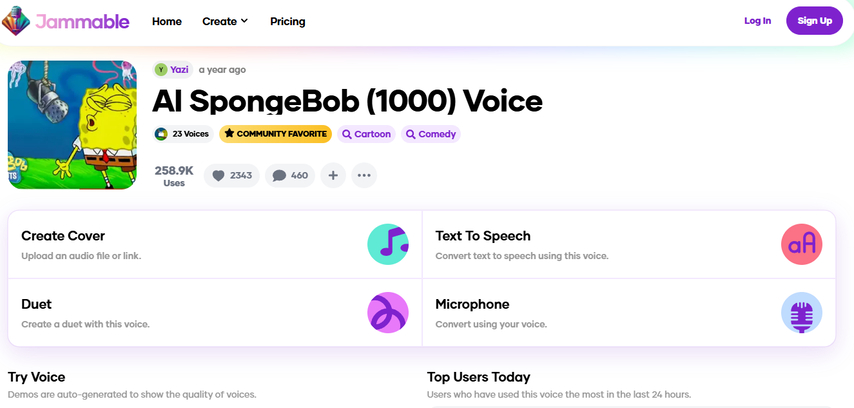
Task: Open the Pricing page
Action: (288, 21)
